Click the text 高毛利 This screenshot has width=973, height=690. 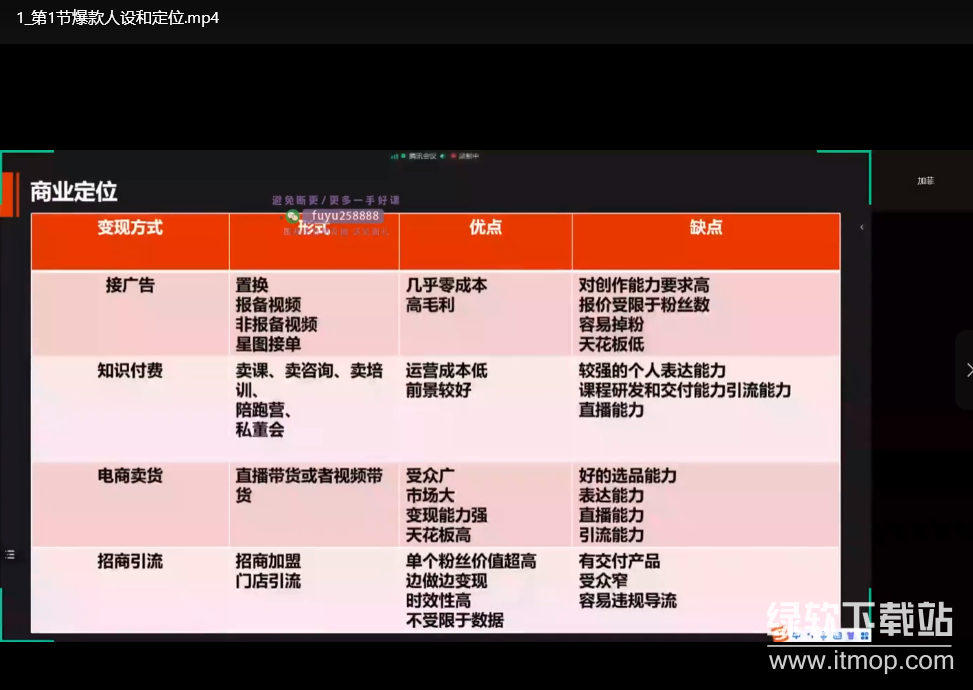click(x=430, y=305)
